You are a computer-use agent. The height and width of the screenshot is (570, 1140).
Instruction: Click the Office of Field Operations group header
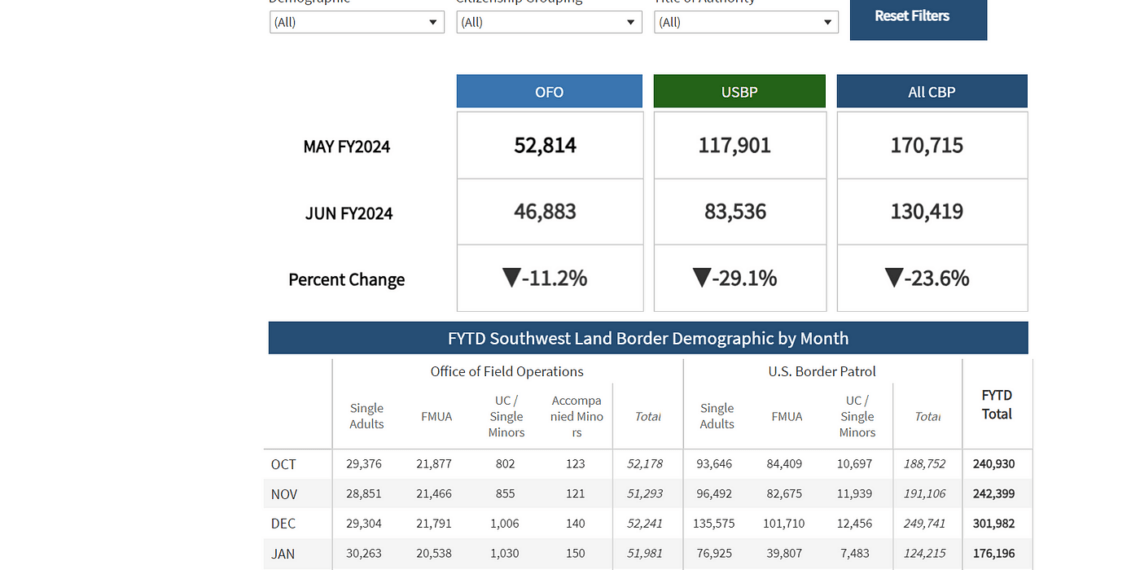coord(507,371)
